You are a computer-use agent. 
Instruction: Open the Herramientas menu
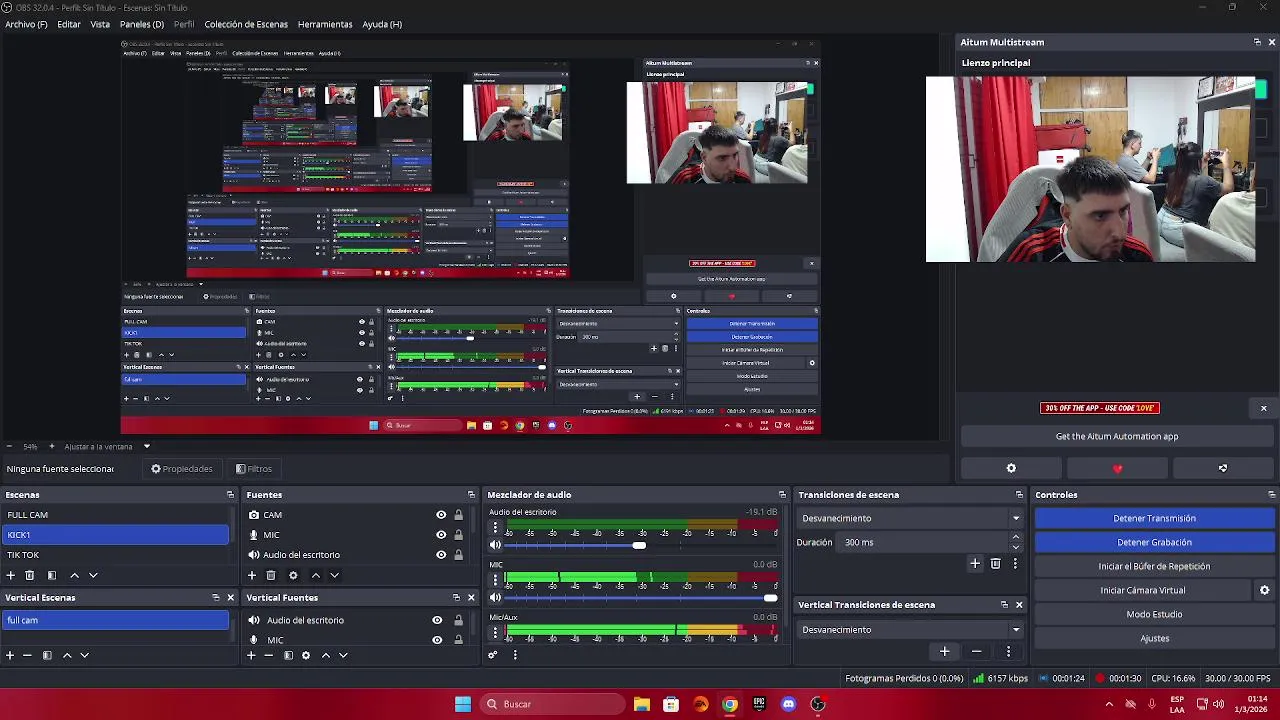[x=325, y=24]
